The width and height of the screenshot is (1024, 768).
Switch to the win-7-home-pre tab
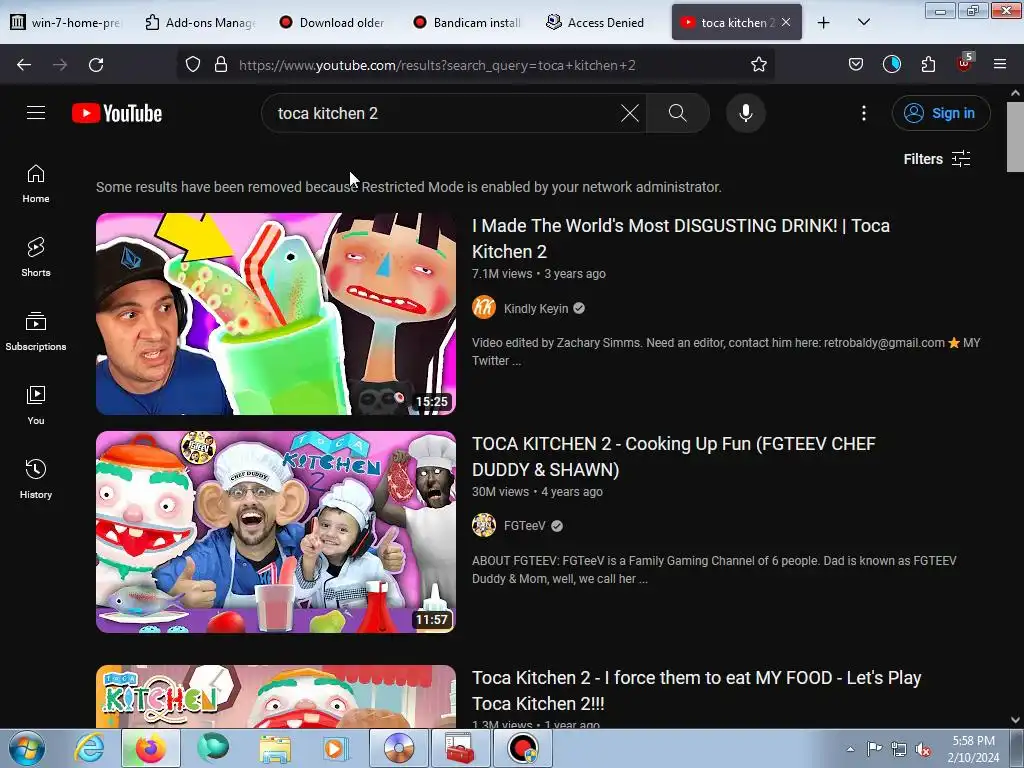point(66,23)
